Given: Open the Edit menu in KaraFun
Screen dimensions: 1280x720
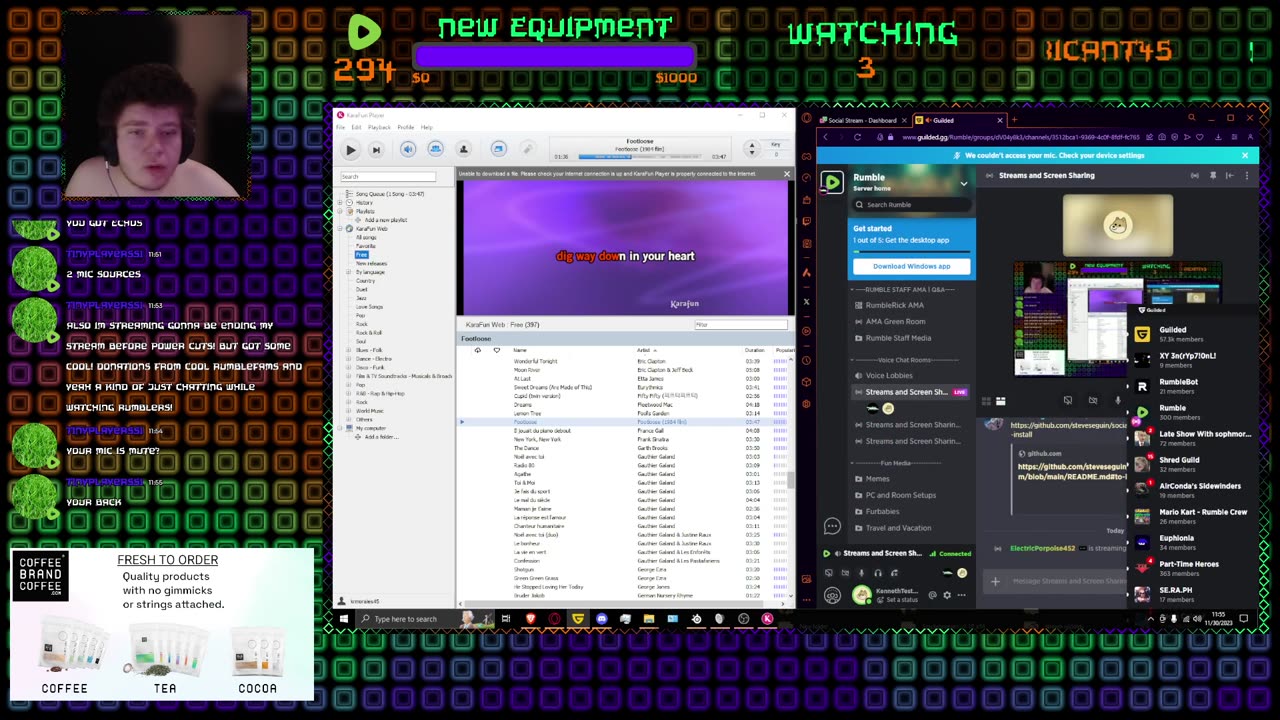Looking at the screenshot, I should coord(356,127).
